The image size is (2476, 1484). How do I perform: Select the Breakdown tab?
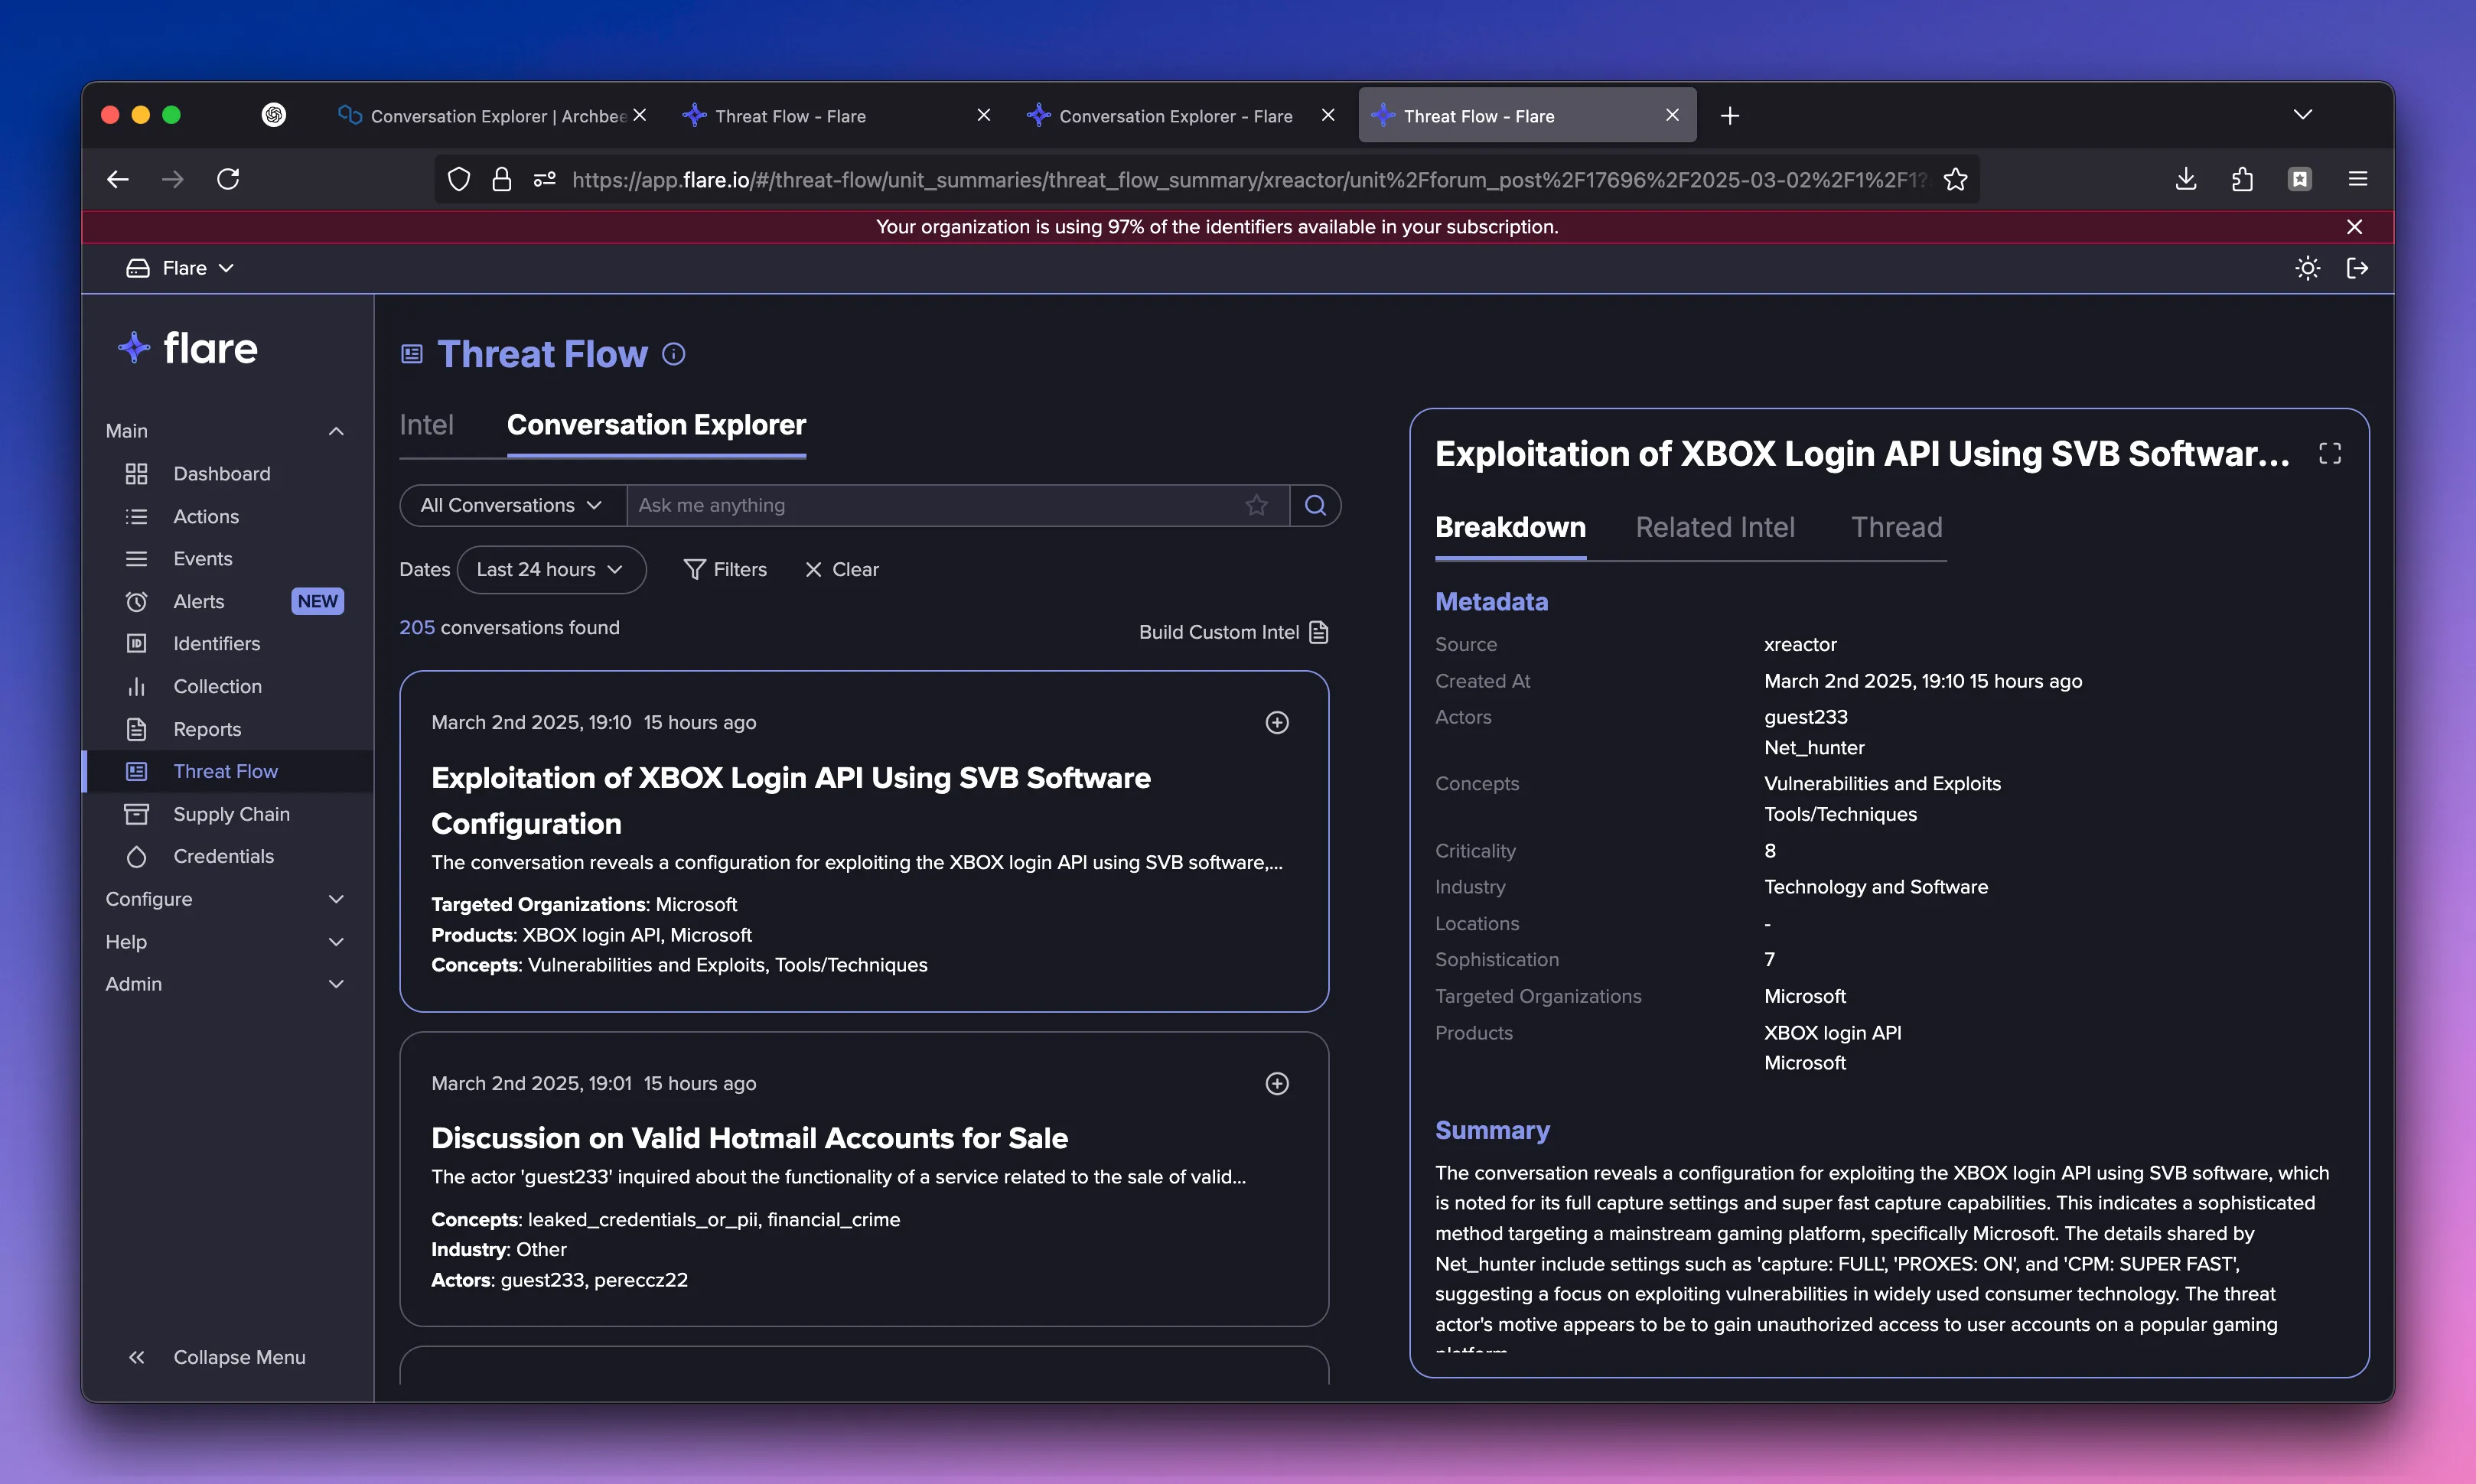click(x=1510, y=527)
